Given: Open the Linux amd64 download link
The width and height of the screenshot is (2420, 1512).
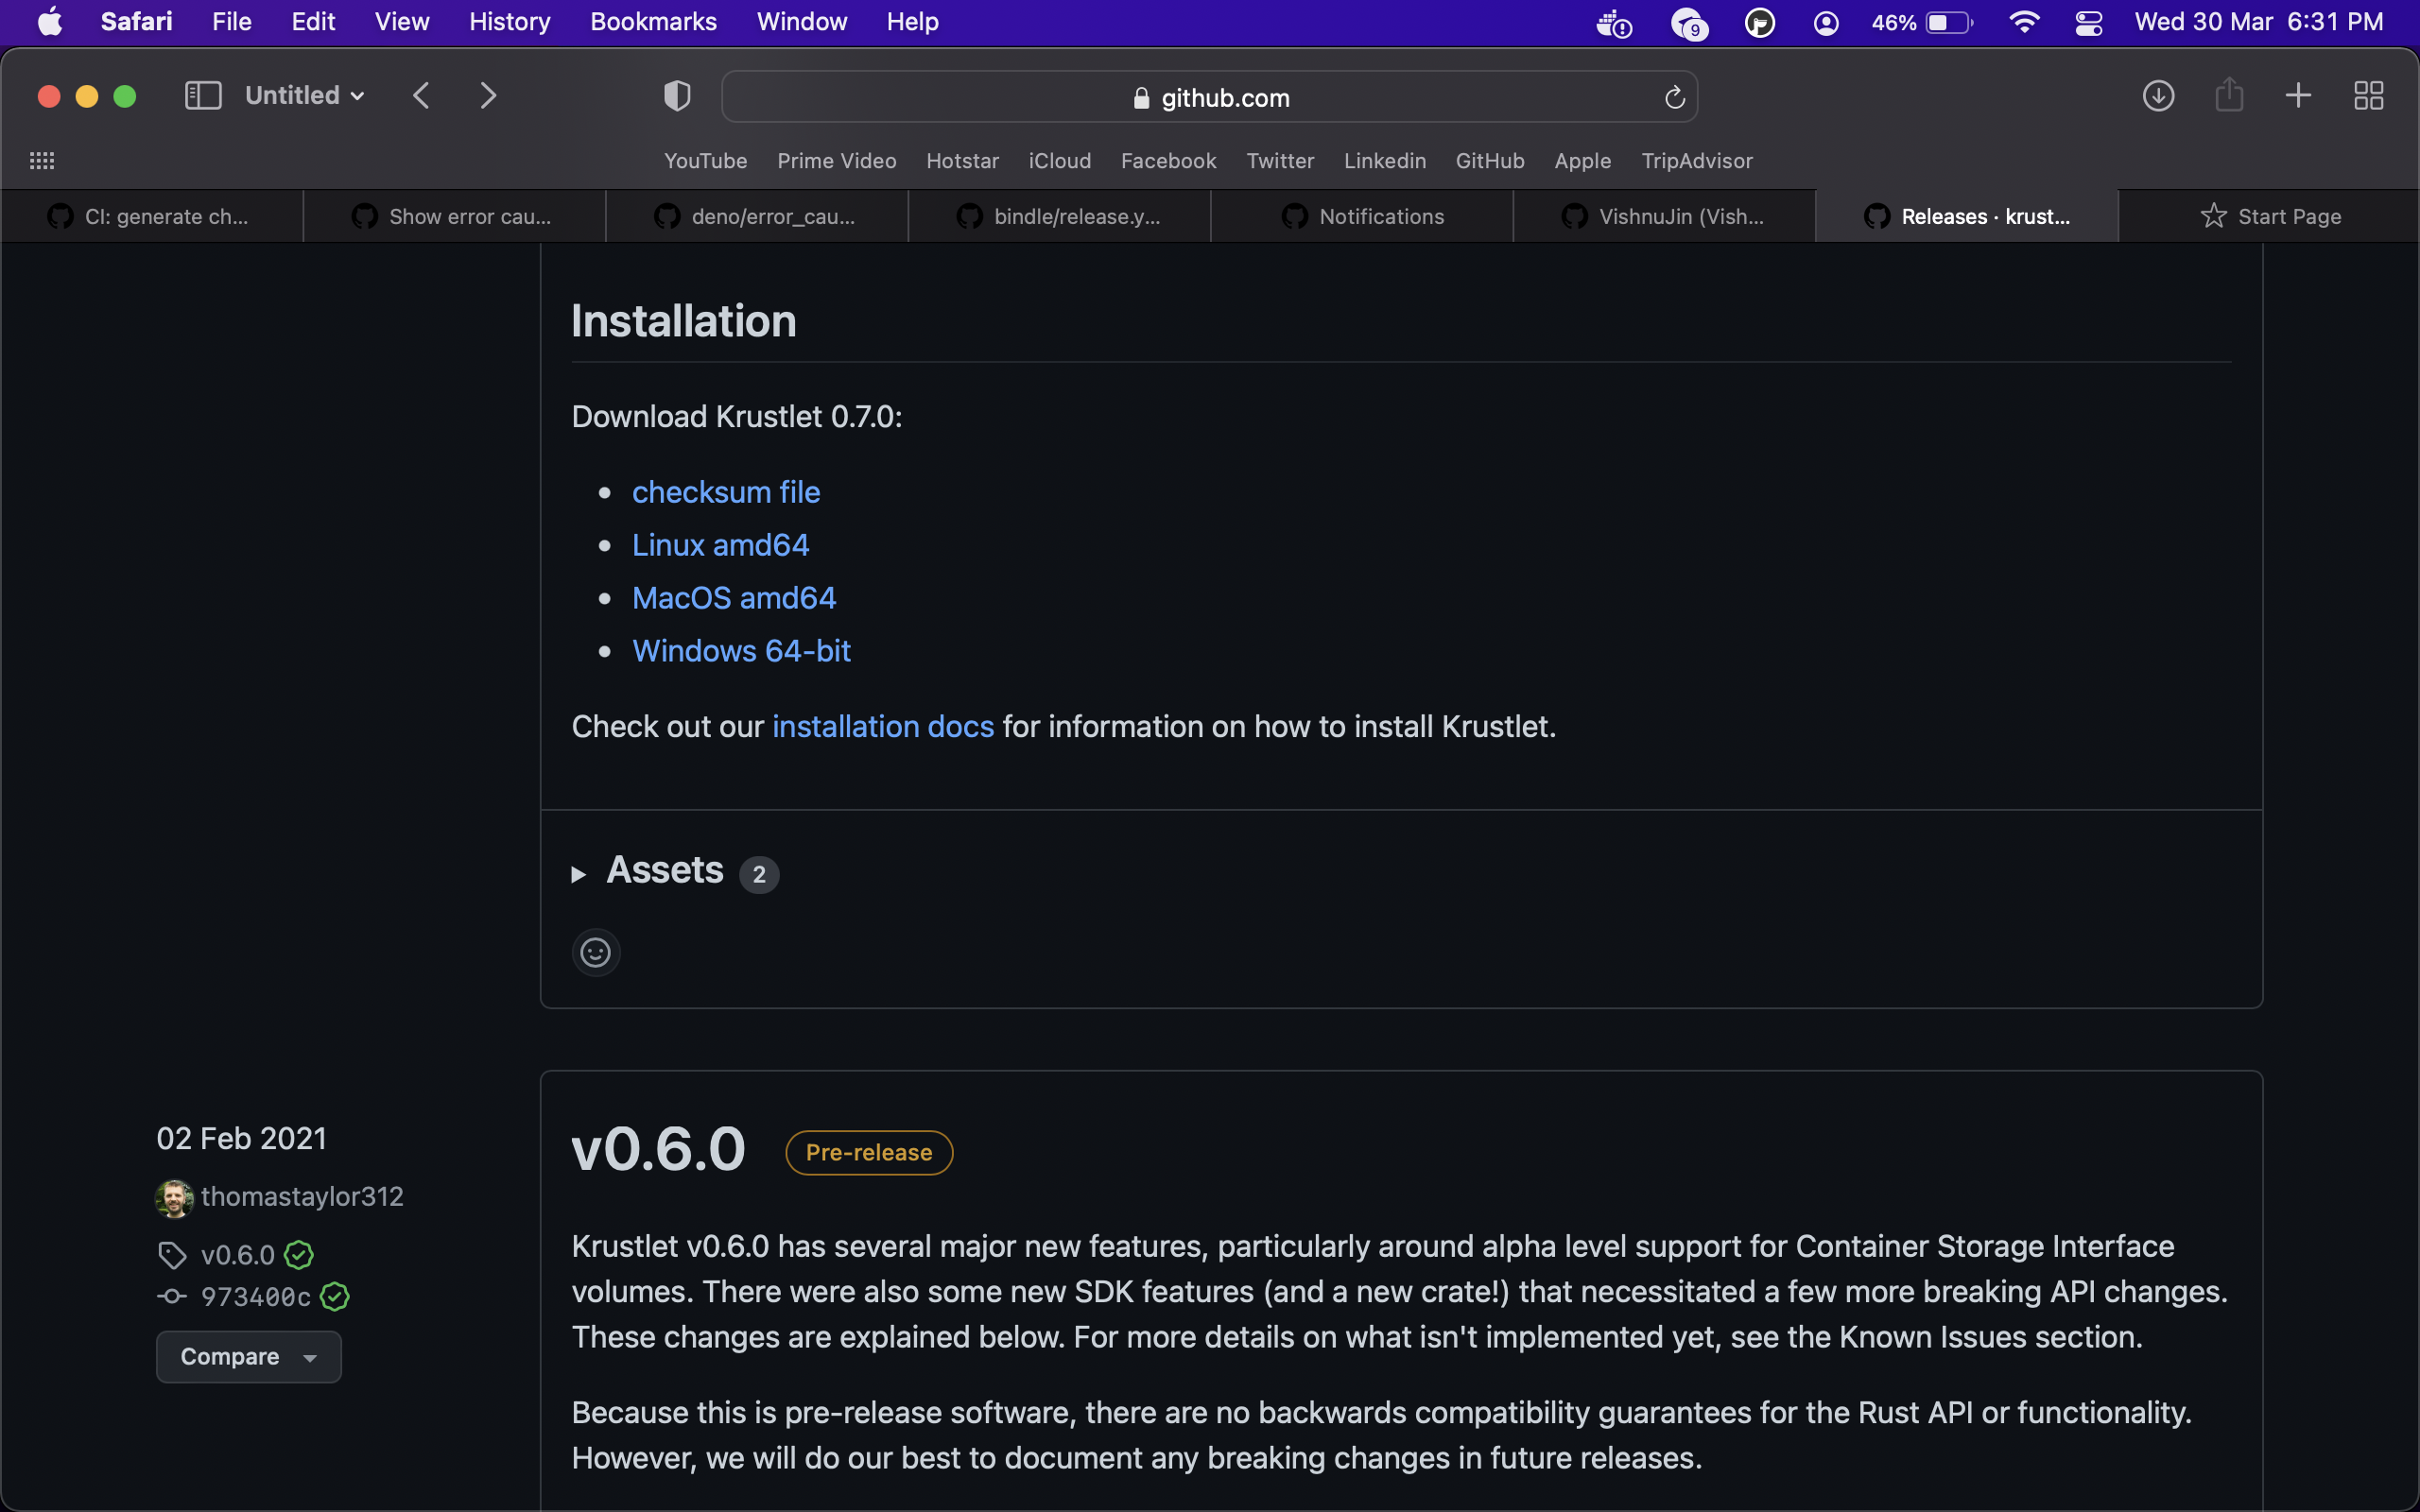Looking at the screenshot, I should click(720, 545).
